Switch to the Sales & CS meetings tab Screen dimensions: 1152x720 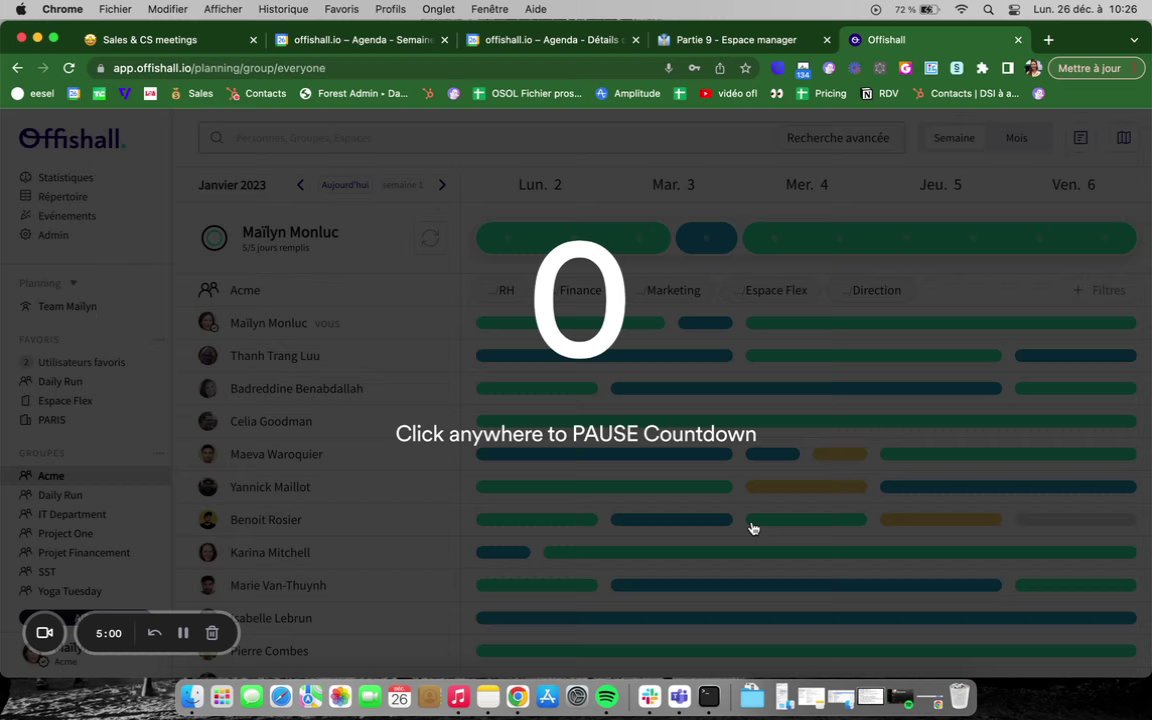tap(170, 40)
